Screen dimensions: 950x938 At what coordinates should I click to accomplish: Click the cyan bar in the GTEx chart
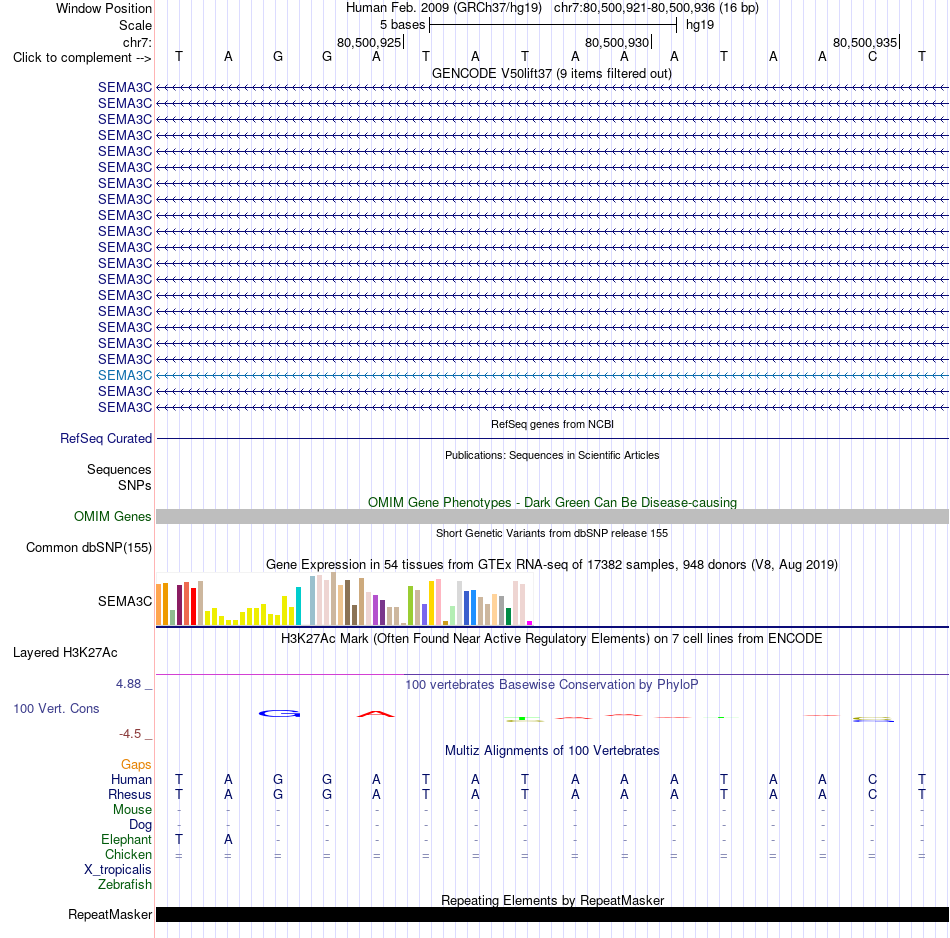298,606
